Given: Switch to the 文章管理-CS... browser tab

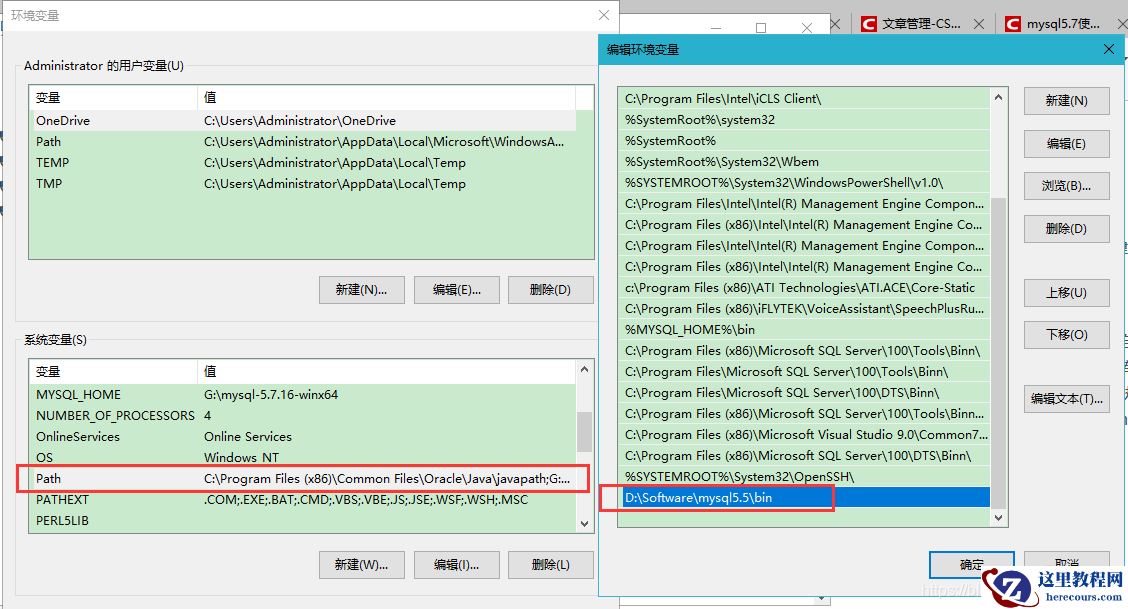Looking at the screenshot, I should click(x=921, y=24).
